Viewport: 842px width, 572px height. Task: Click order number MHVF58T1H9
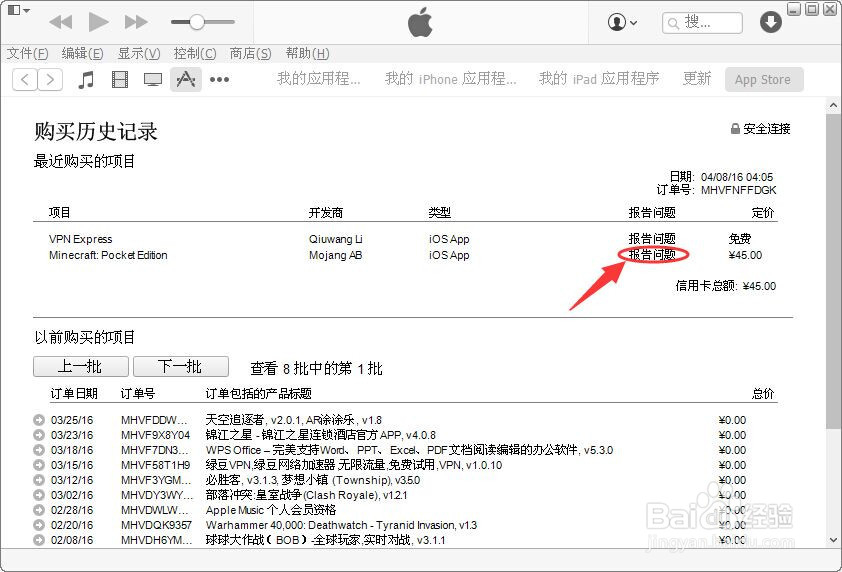(155, 465)
